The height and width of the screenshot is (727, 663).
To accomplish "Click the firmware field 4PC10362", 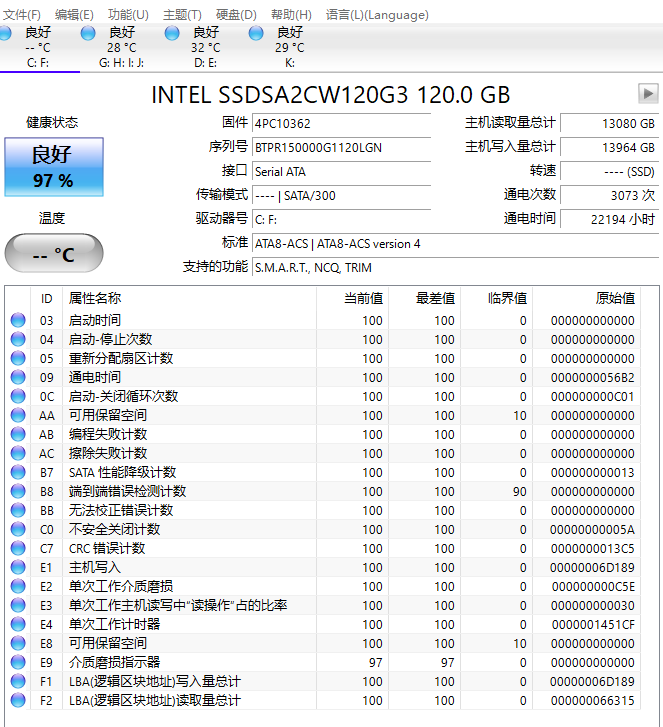I will click(x=342, y=124).
